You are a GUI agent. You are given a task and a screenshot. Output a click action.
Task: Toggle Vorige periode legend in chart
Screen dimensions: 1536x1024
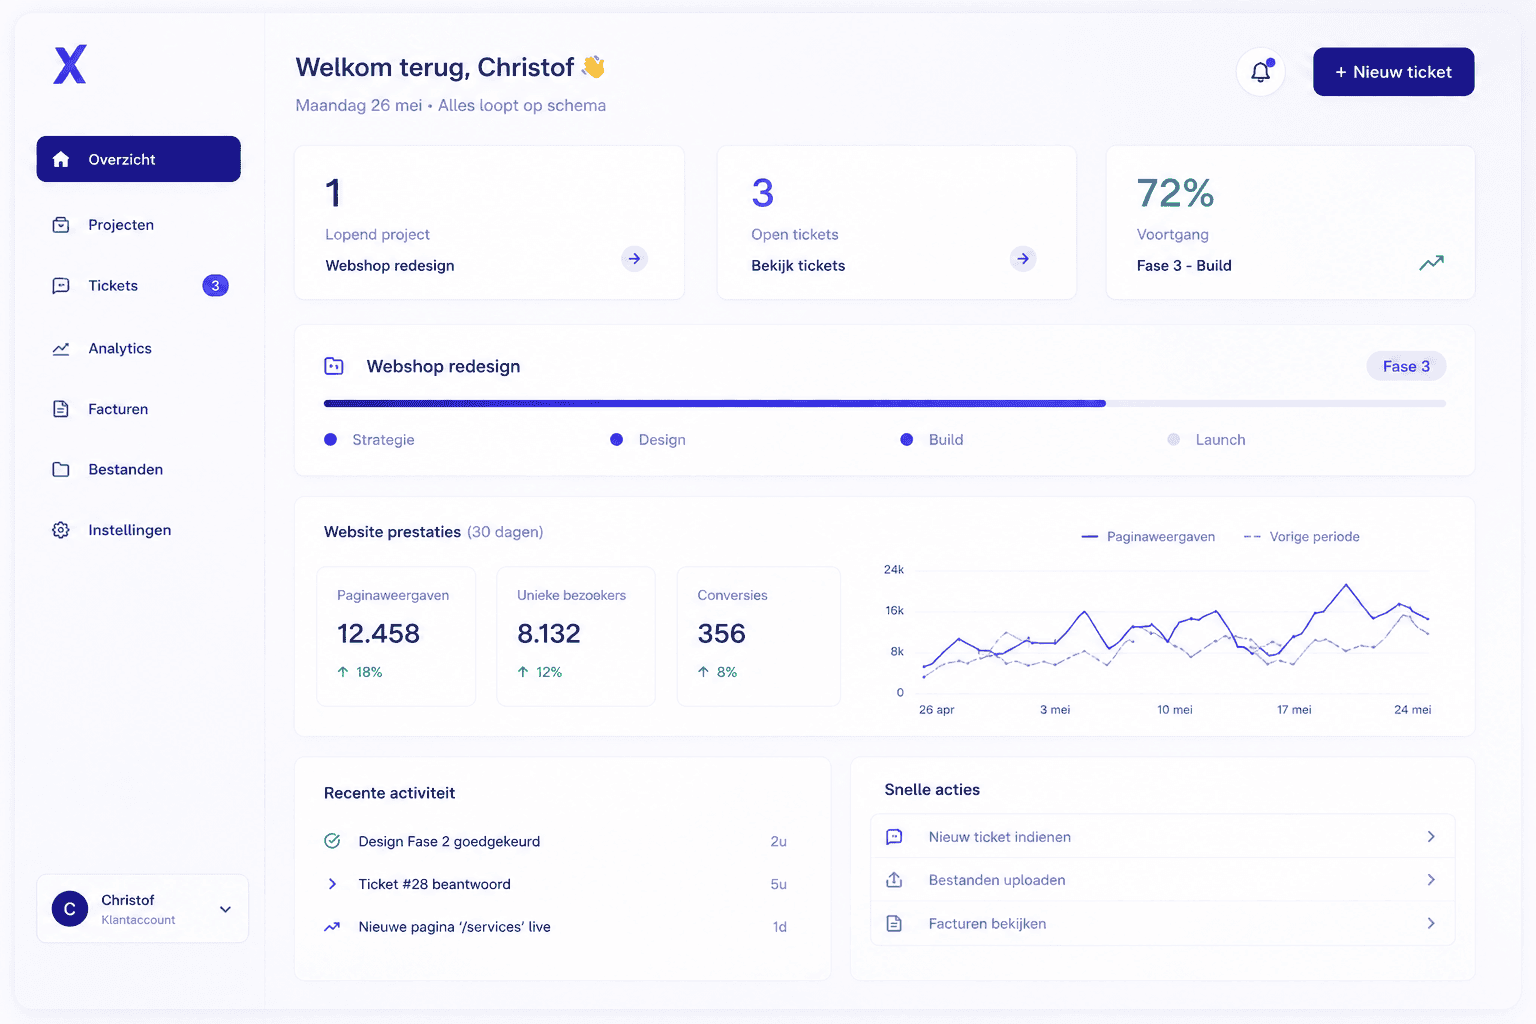(x=1301, y=537)
